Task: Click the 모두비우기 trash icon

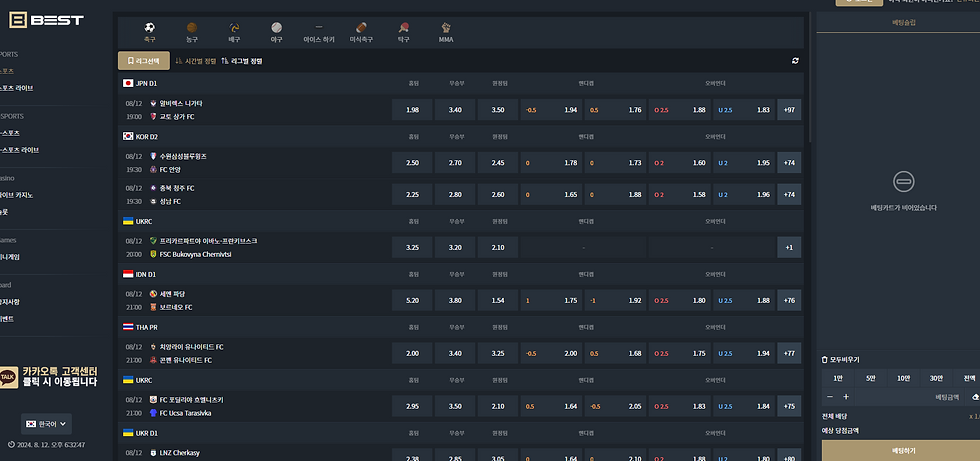Action: [x=825, y=359]
